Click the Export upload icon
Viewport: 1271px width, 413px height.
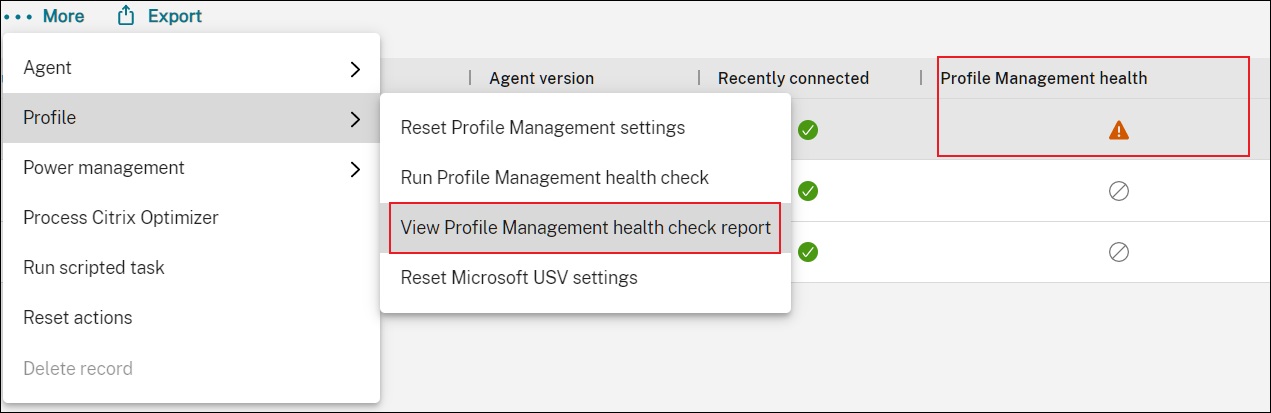pyautogui.click(x=126, y=16)
